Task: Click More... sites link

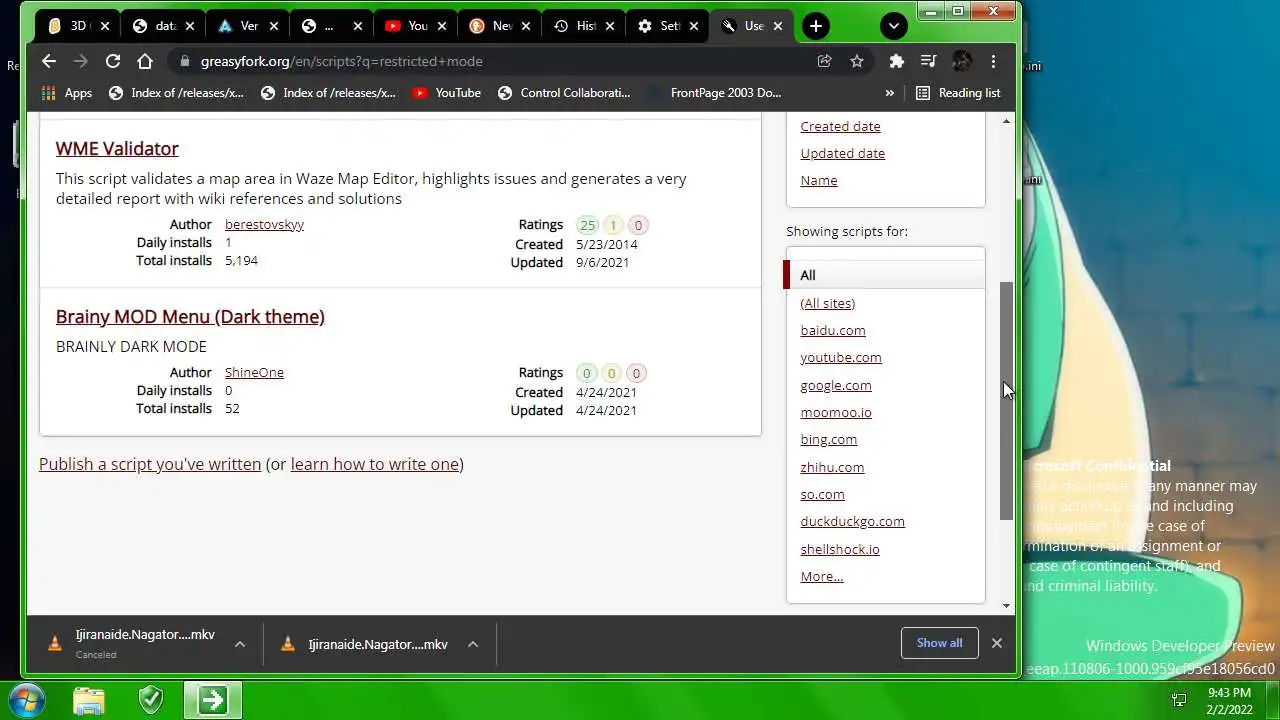Action: point(821,576)
